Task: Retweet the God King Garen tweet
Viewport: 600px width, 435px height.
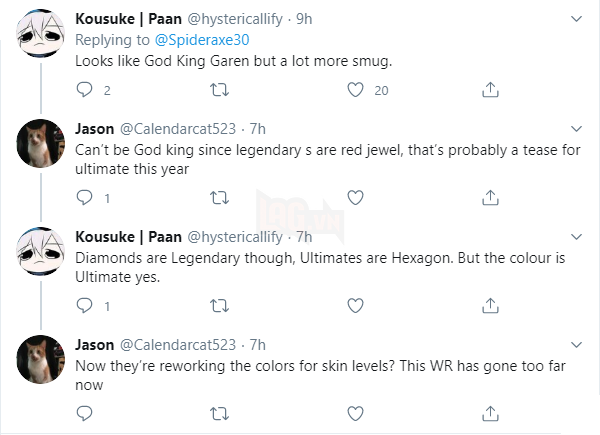Action: click(219, 91)
